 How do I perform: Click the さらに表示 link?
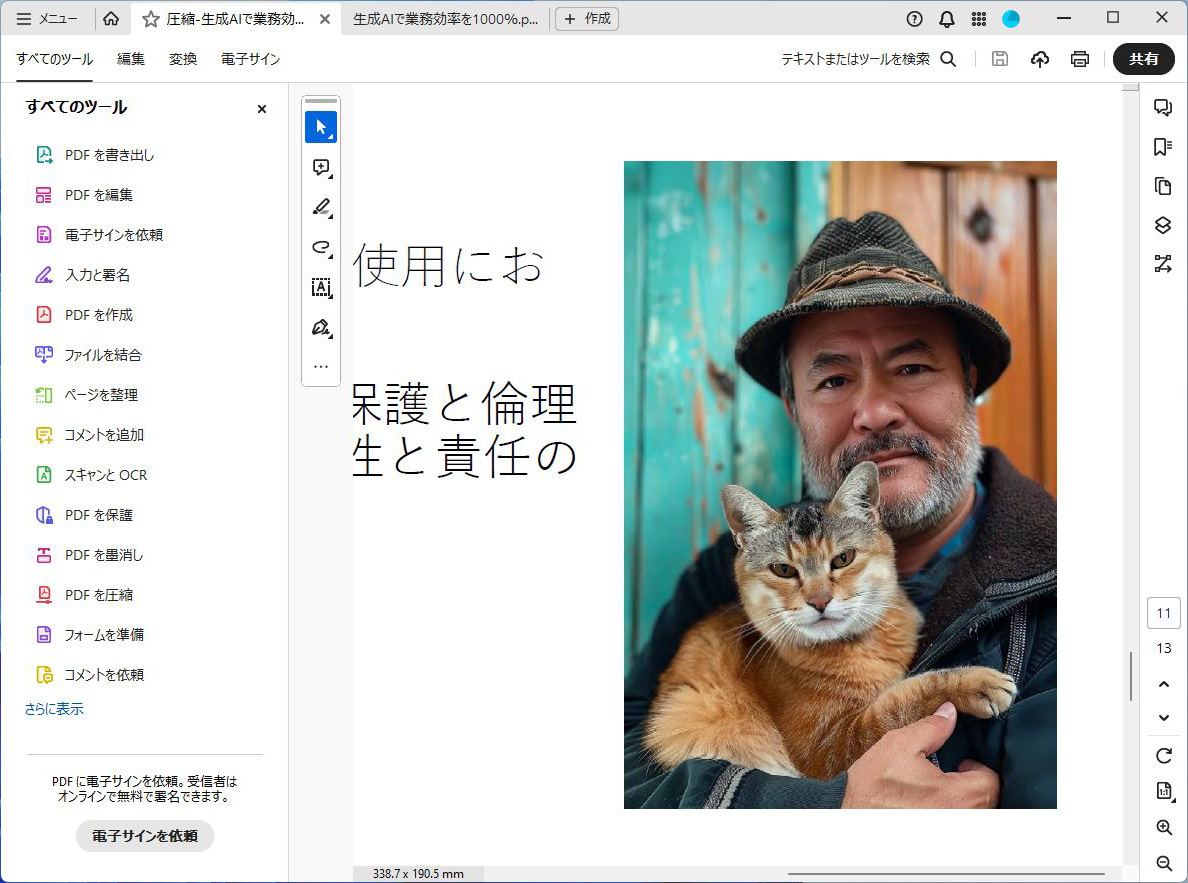[x=54, y=709]
